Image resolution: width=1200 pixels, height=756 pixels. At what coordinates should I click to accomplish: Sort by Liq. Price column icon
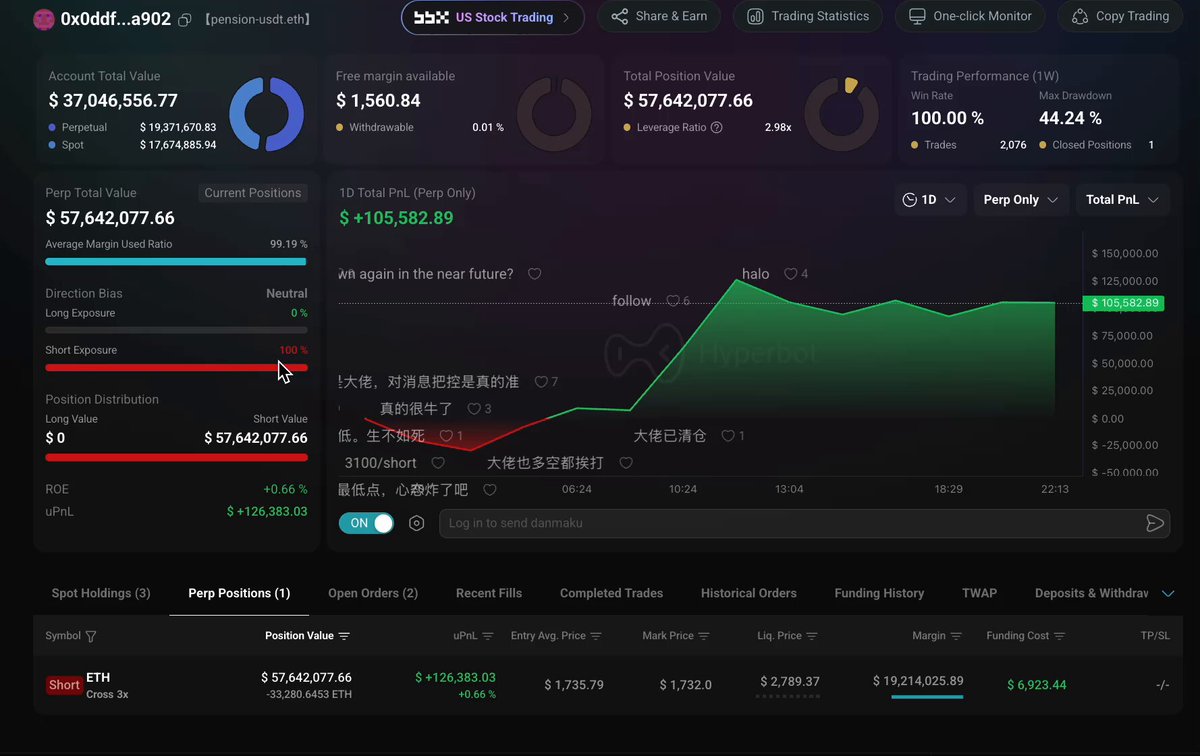[812, 636]
